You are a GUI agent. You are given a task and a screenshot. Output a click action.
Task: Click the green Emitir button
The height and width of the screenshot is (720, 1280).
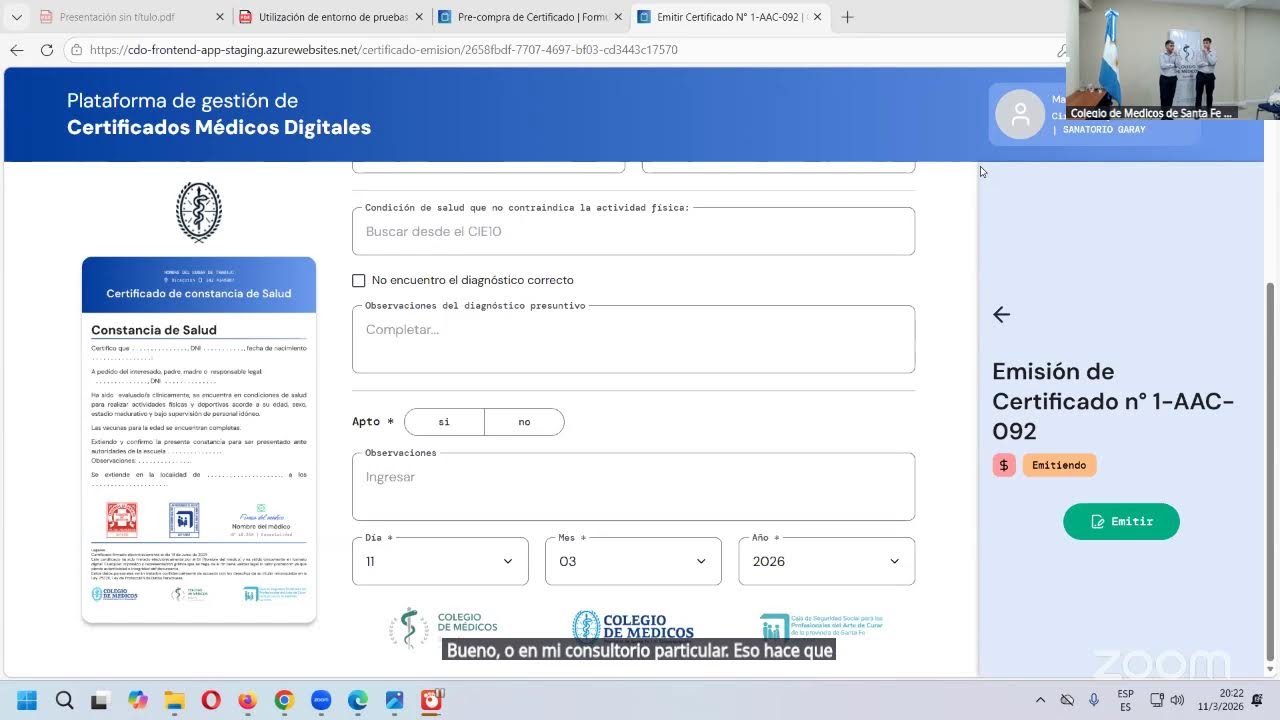coord(1121,521)
